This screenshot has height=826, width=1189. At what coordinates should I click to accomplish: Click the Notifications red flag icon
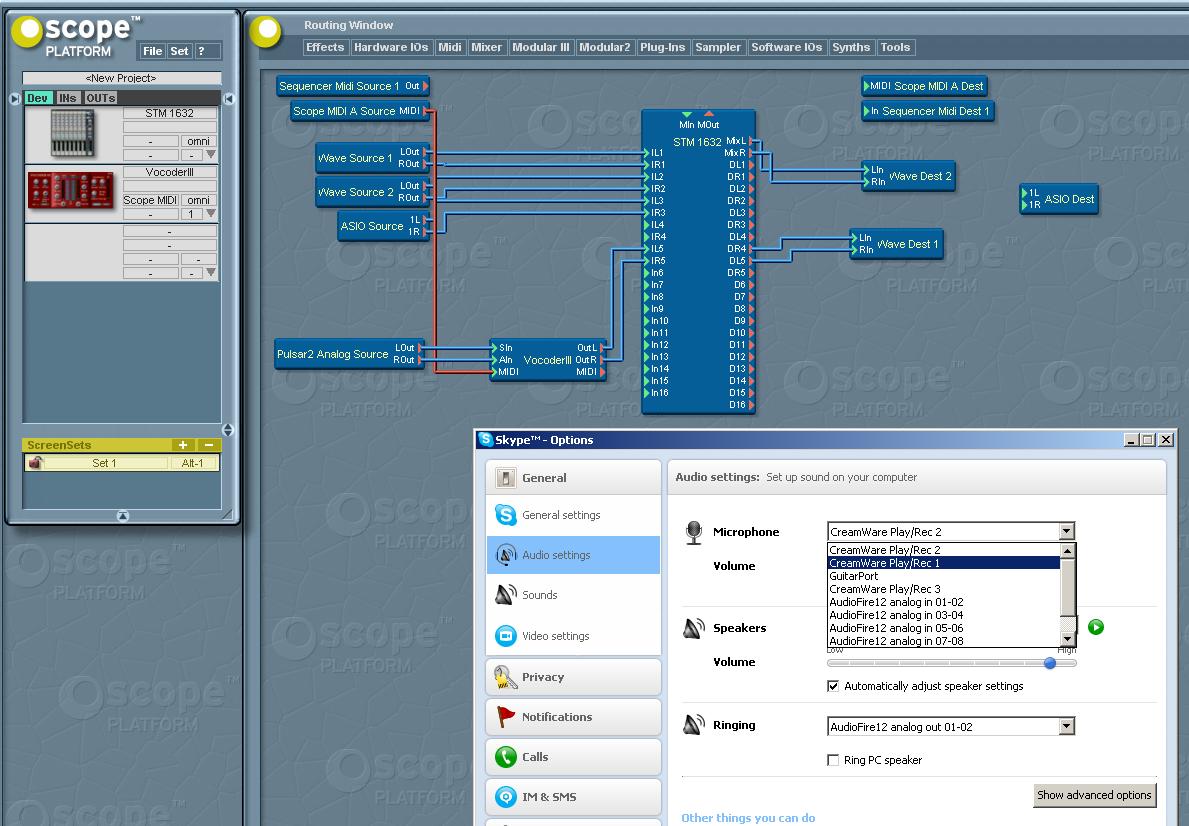pos(505,717)
